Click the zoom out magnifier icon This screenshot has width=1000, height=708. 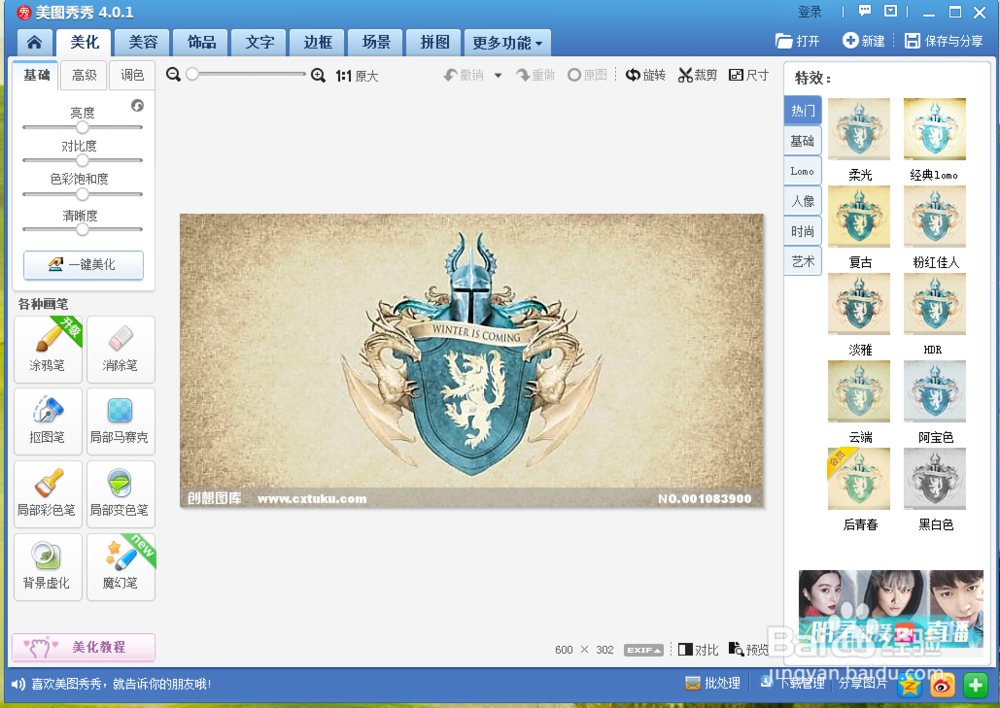coord(173,75)
